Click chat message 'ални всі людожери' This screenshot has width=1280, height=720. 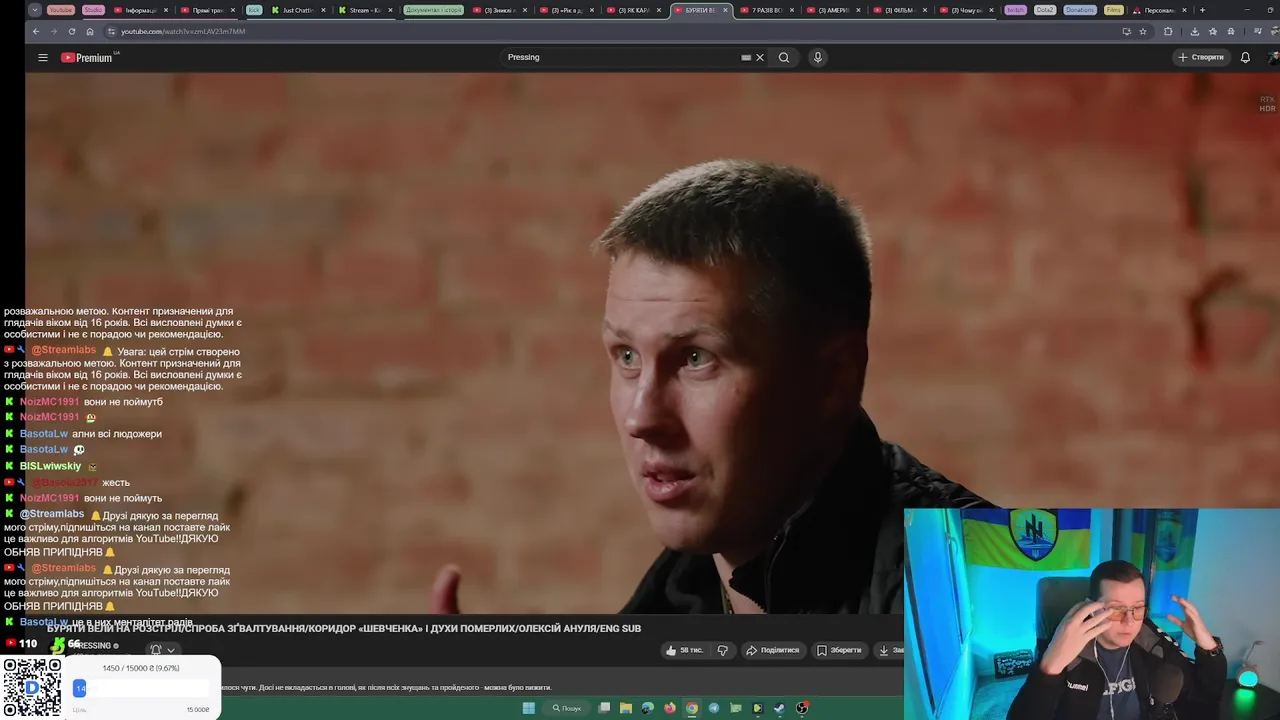point(117,434)
